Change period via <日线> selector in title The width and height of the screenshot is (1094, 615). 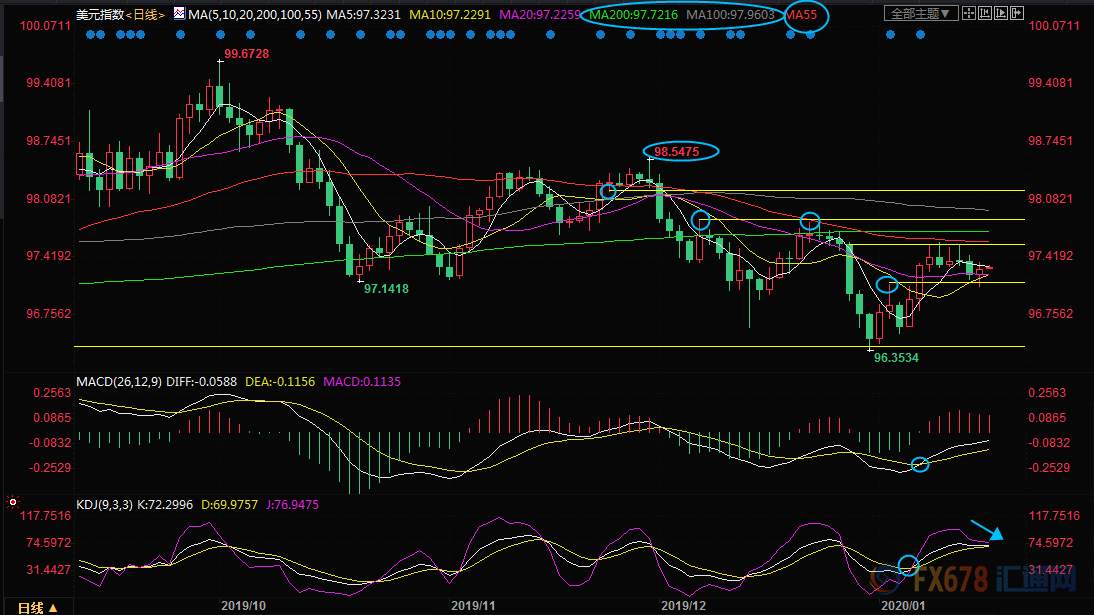point(145,14)
